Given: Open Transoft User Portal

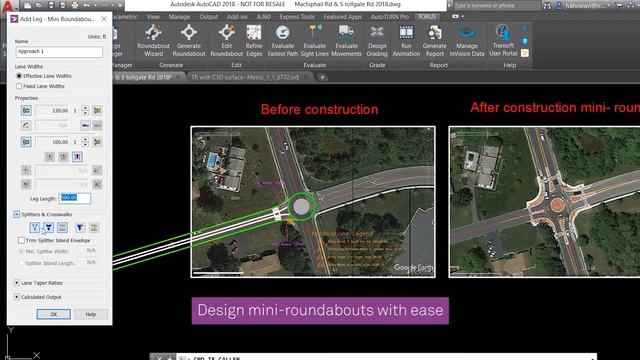Looking at the screenshot, I should tap(503, 40).
